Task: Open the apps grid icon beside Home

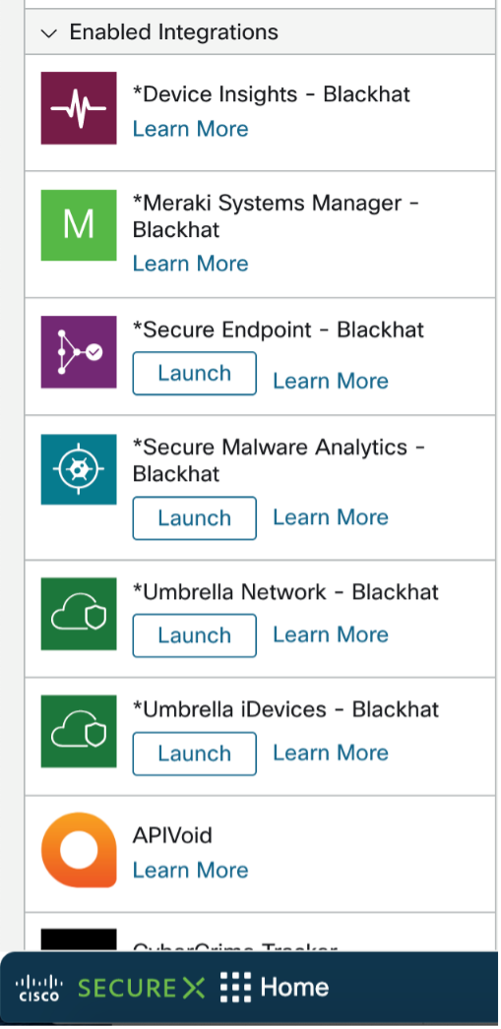Action: pyautogui.click(x=236, y=987)
